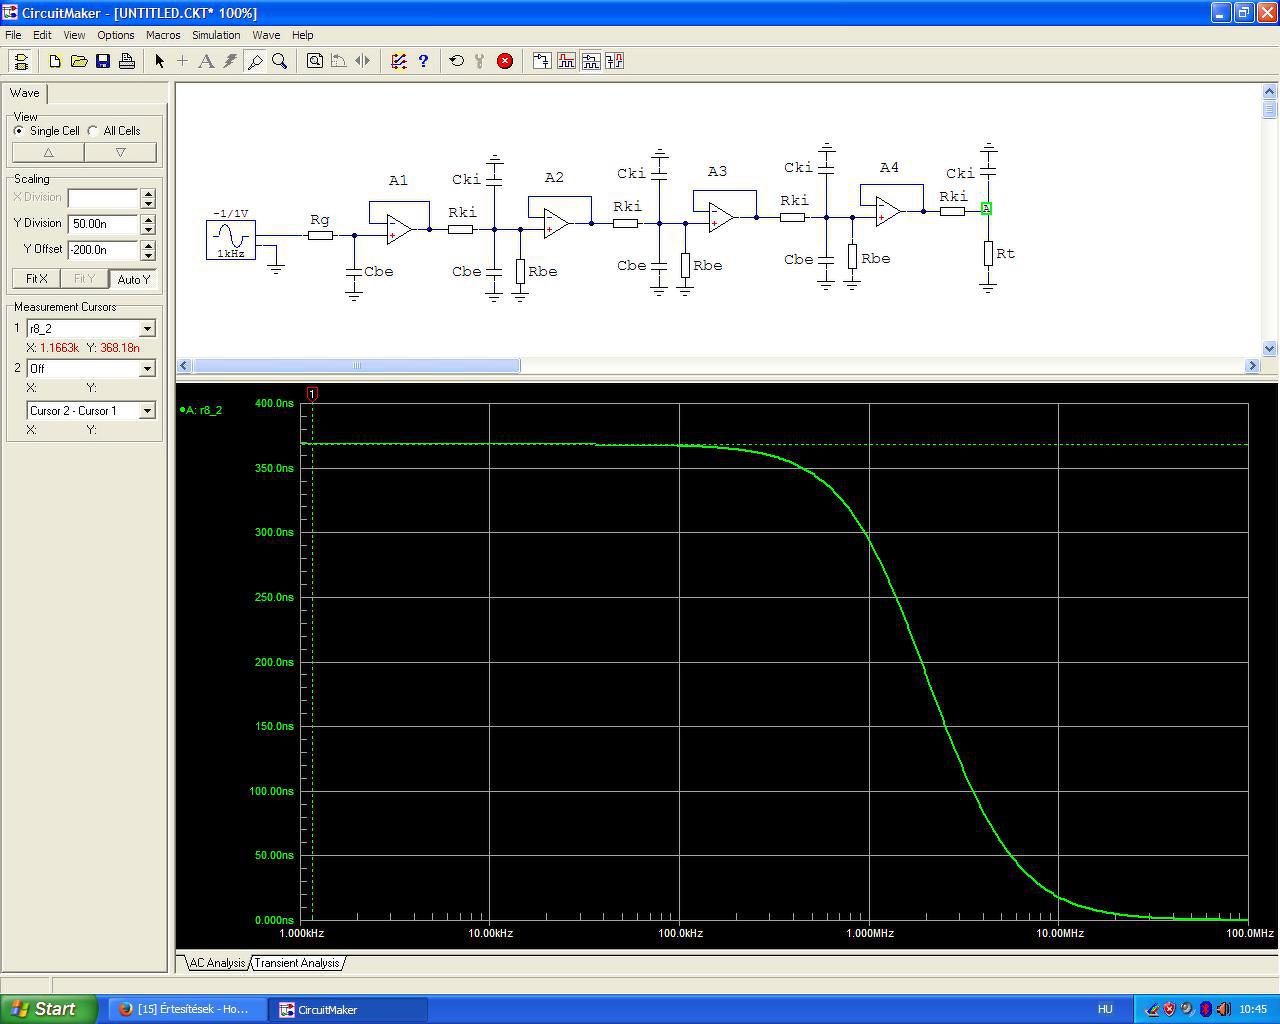Switch to the AC Analysis tab

pyautogui.click(x=217, y=963)
